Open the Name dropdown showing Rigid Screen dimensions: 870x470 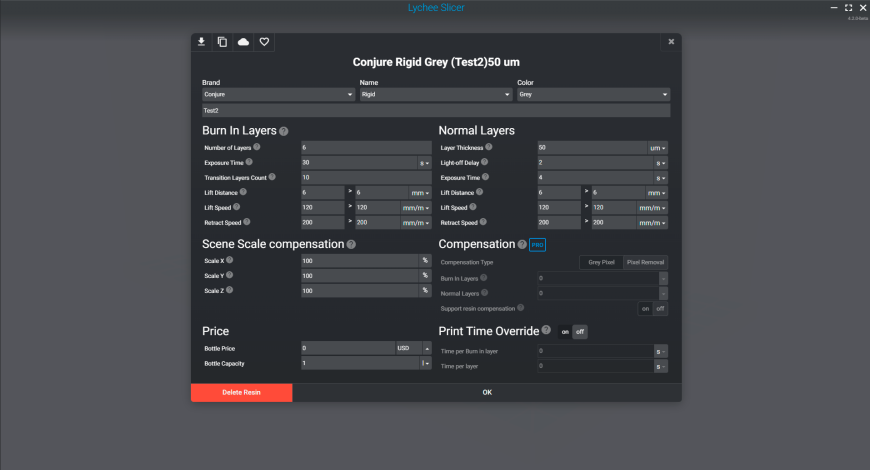(436, 94)
